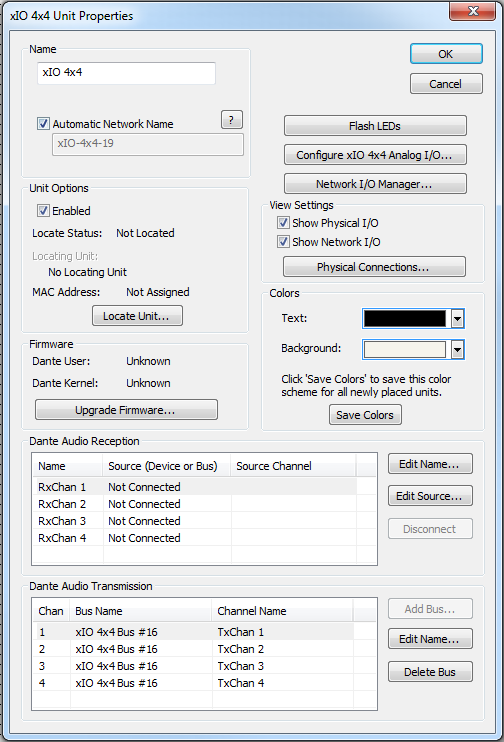Click Channel Name column header

coord(283,611)
